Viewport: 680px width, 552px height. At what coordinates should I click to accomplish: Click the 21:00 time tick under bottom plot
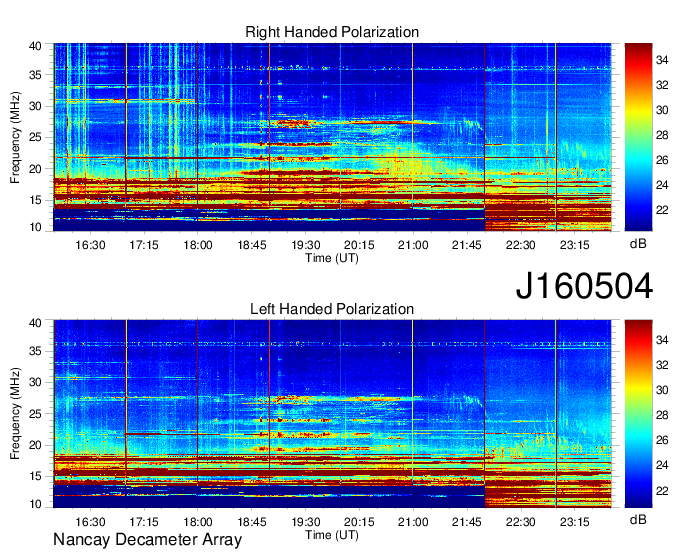(413, 522)
